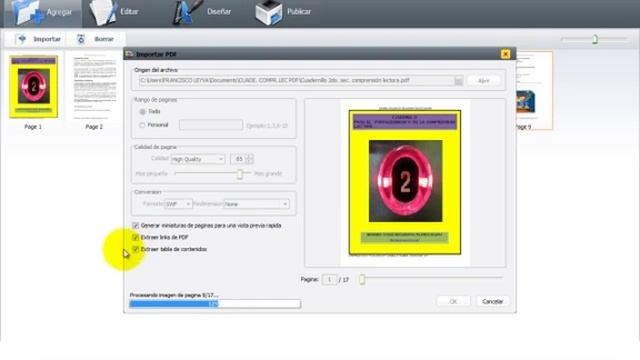Open the High Quality dropdown

pyautogui.click(x=198, y=159)
